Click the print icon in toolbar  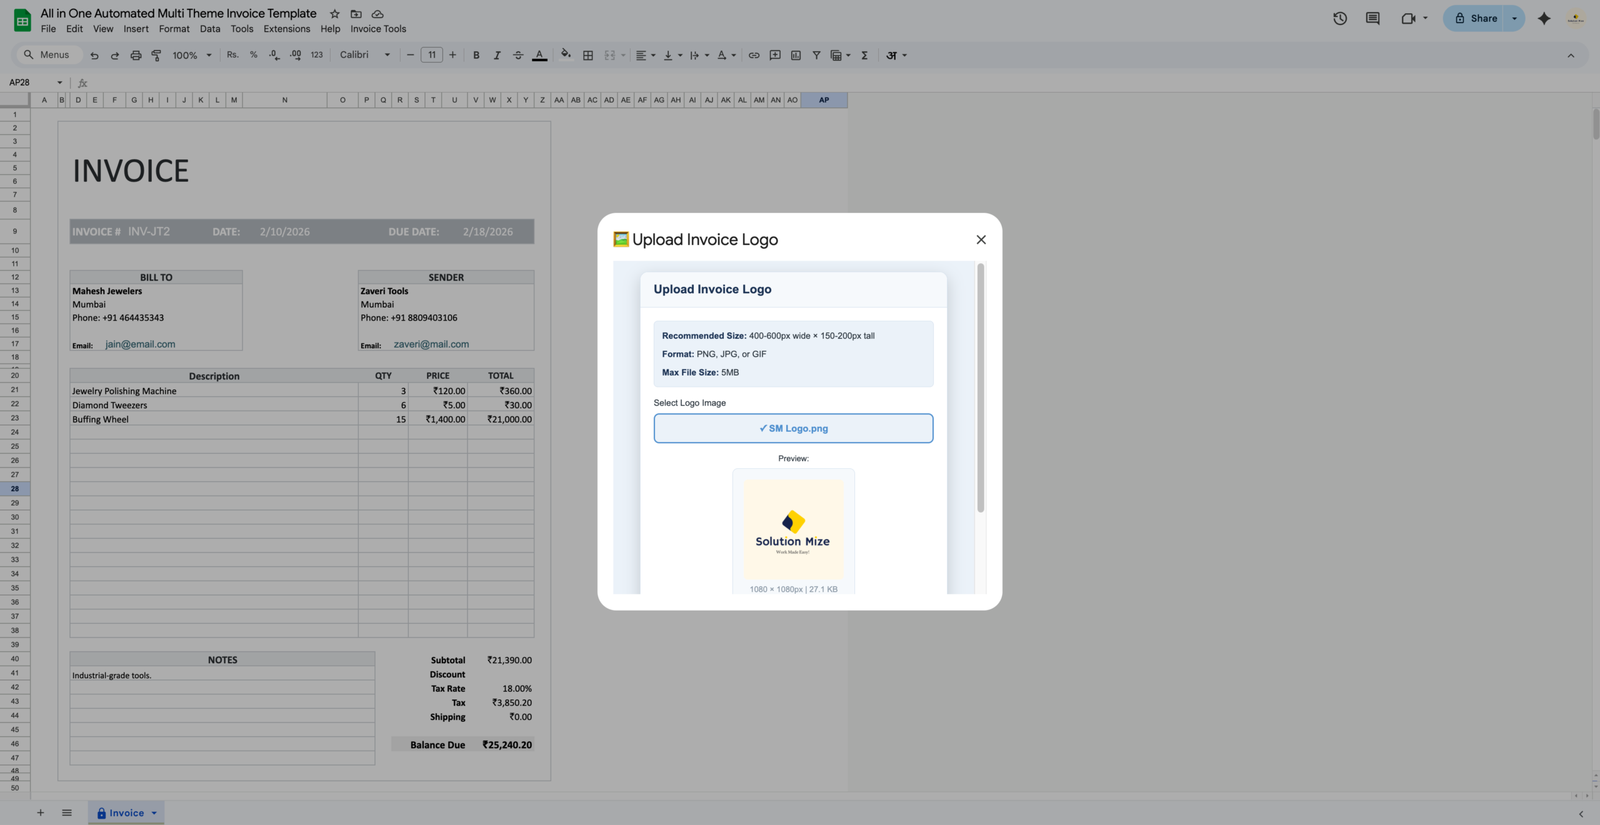pos(136,55)
